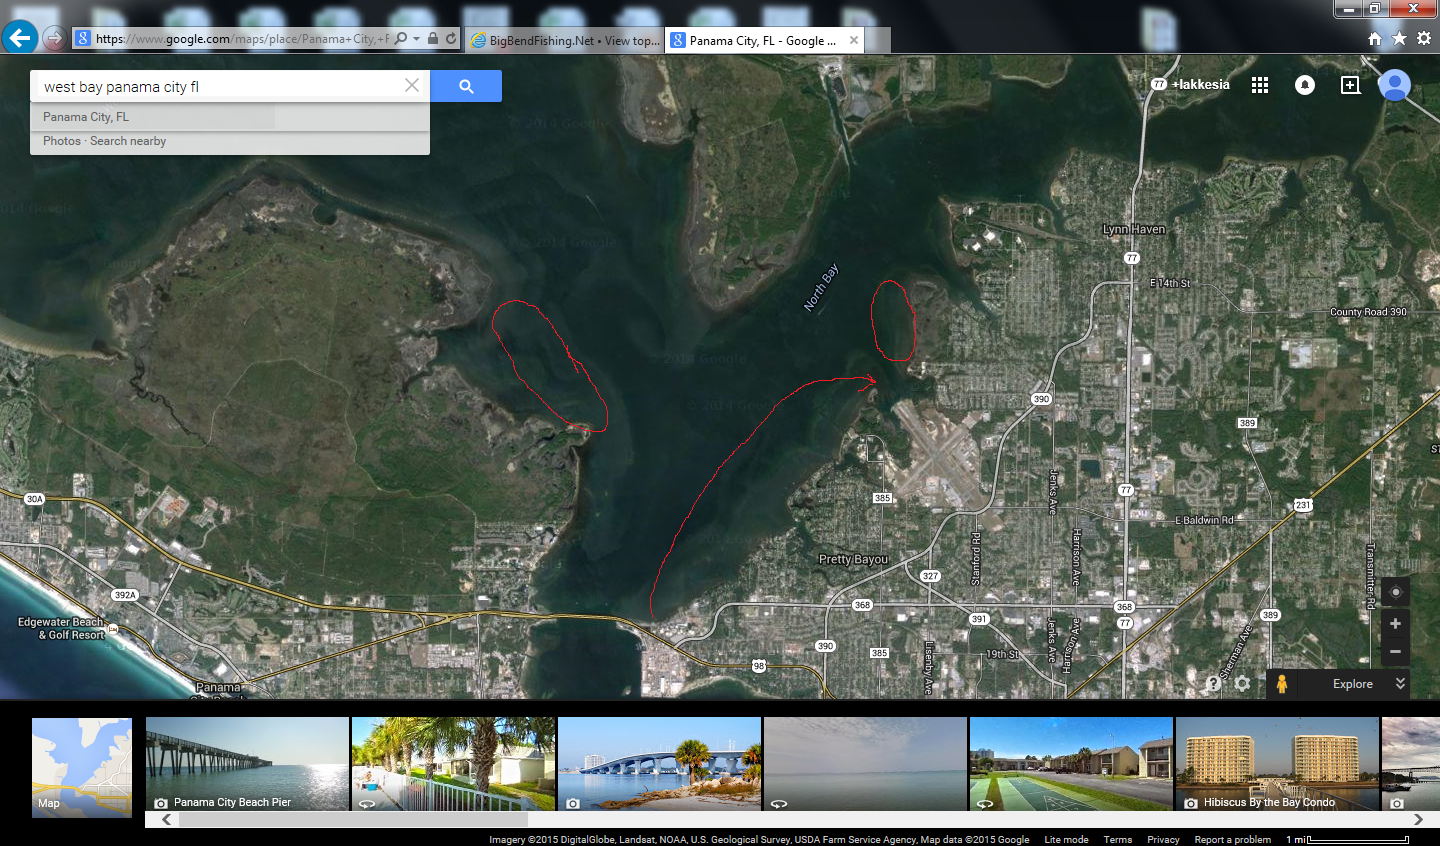Open the Google apps grid
This screenshot has height=846, width=1440.
point(1259,85)
